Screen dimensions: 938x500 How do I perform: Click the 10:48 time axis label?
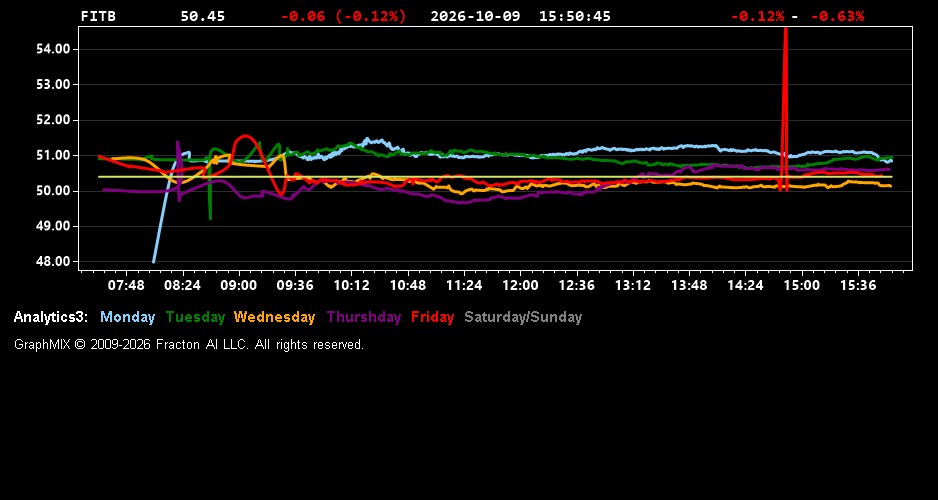(x=408, y=286)
